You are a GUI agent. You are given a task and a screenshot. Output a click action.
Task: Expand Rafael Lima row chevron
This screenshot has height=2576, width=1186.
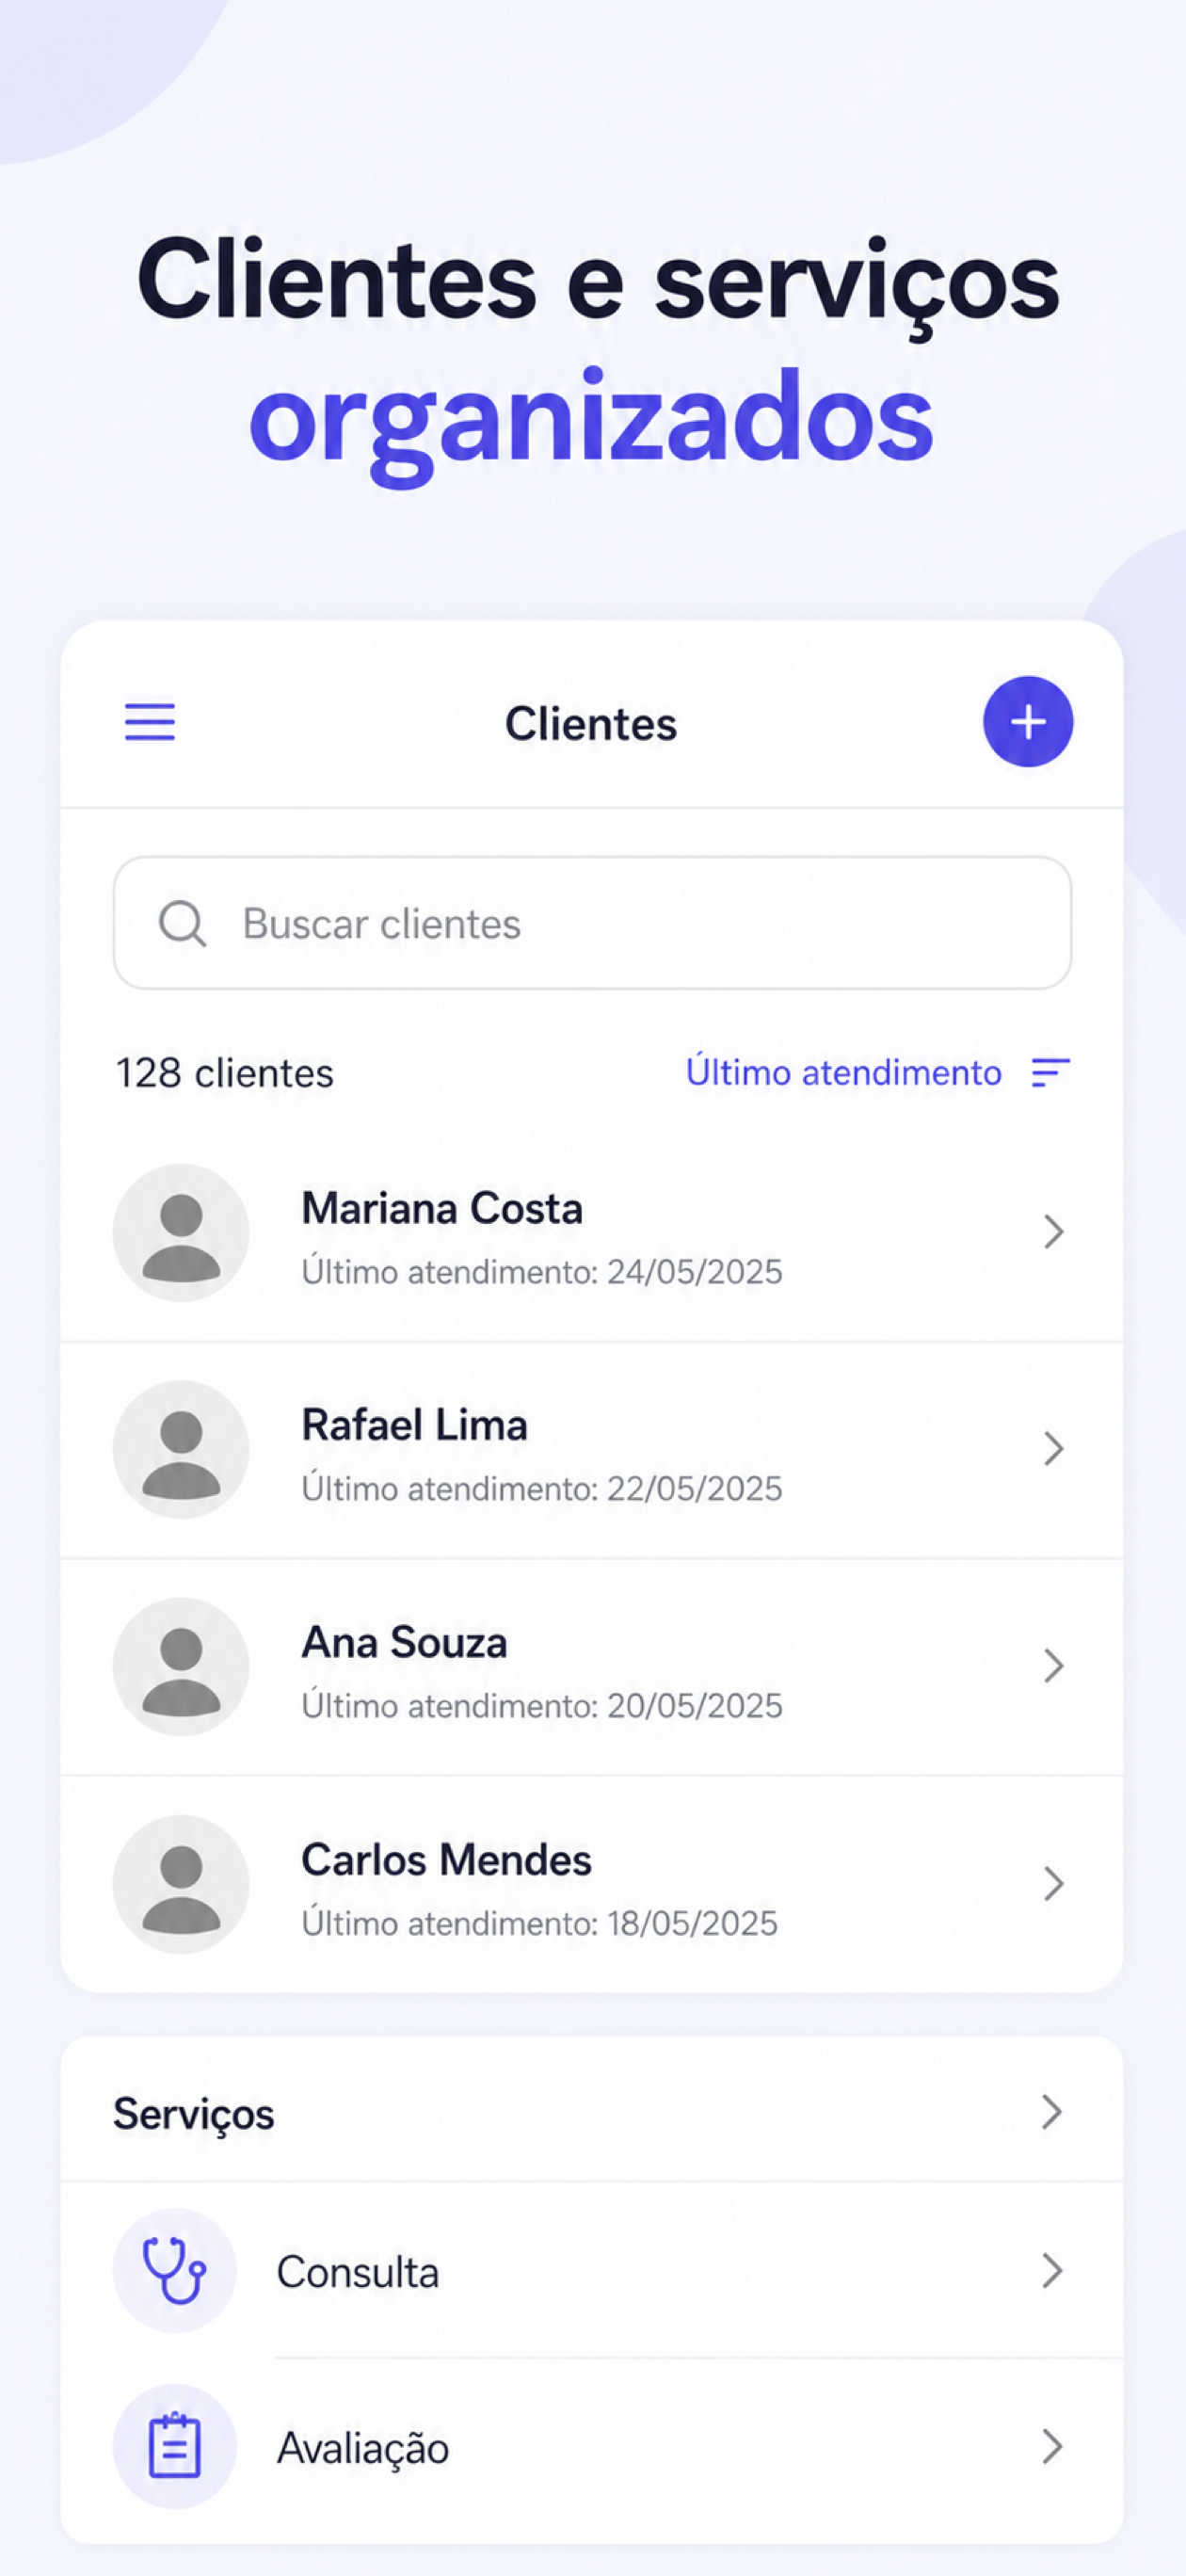[1053, 1449]
